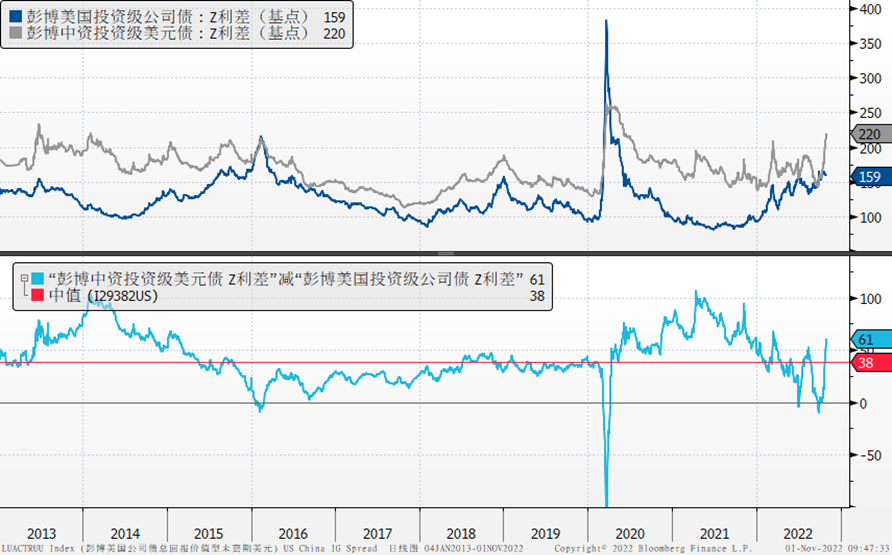This screenshot has width=892, height=555.
Task: Collapse the lower legend tree expander box
Action: click(24, 279)
